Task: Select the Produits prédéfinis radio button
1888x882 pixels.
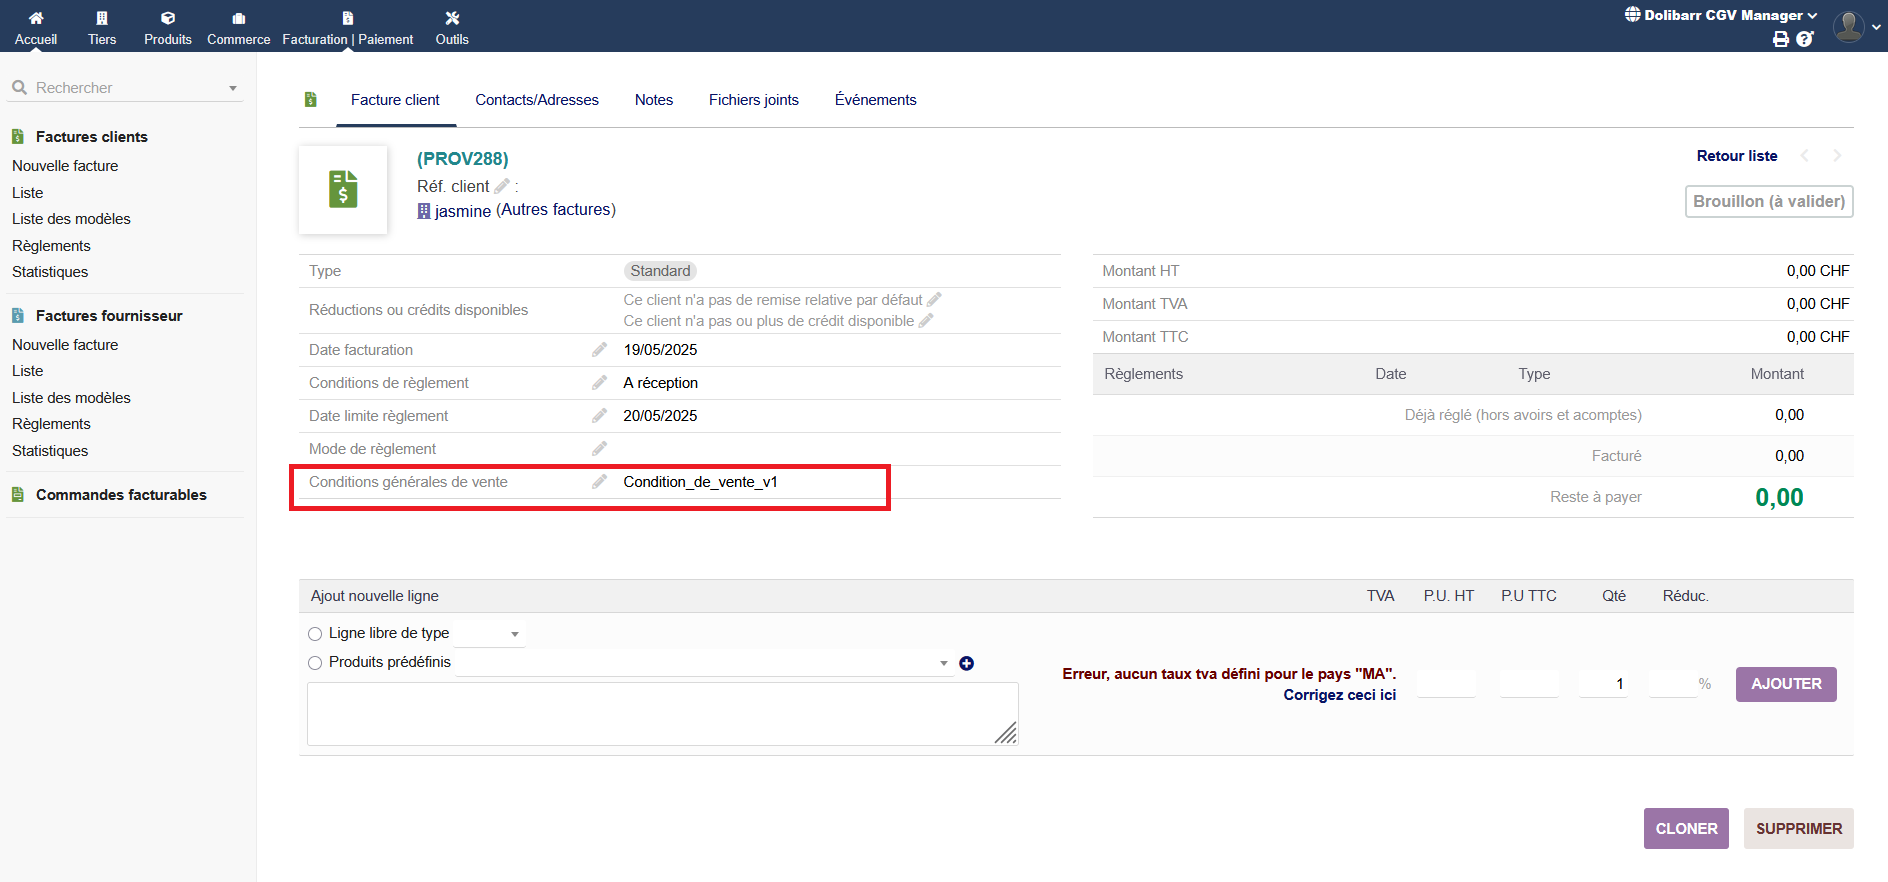Action: tap(315, 663)
